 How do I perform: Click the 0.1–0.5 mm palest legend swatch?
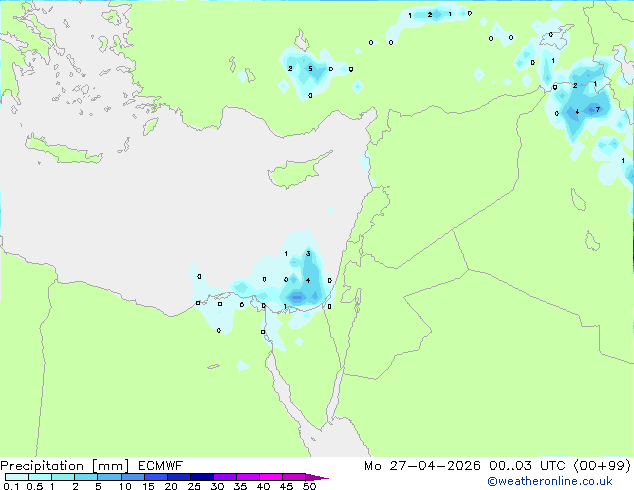coord(17,477)
